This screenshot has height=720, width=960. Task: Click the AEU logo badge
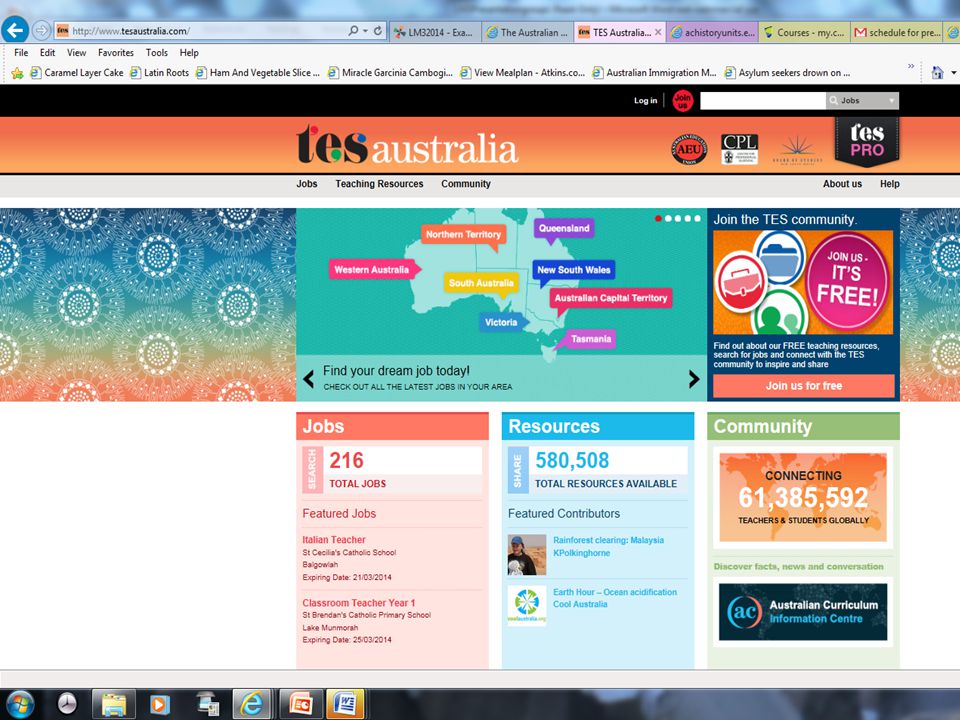689,149
